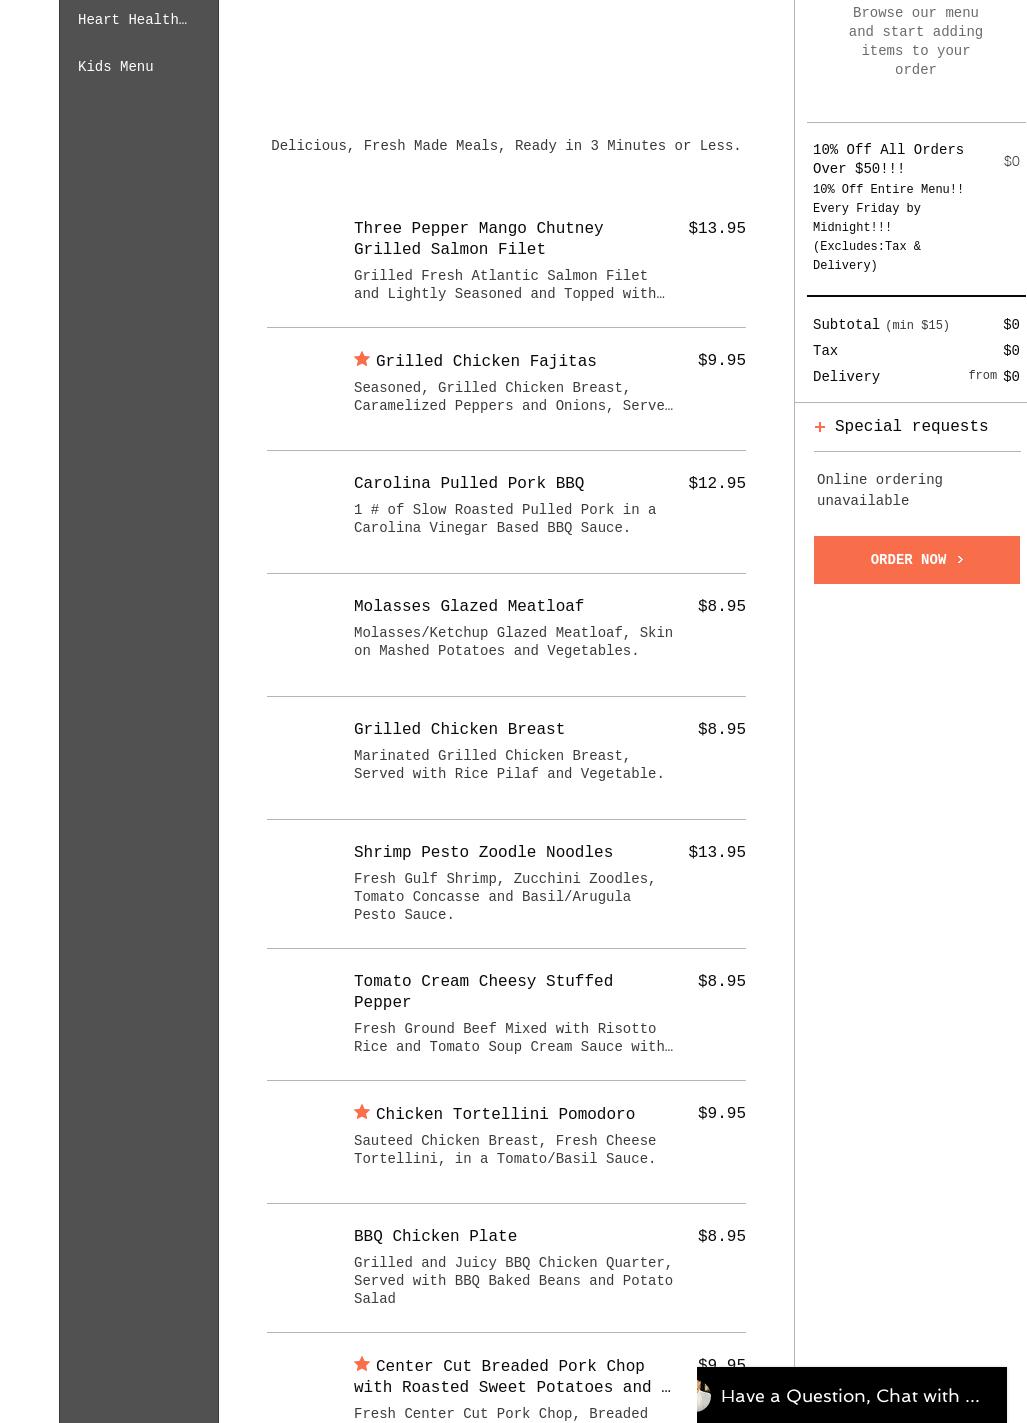Click the $13.95 price next to Shrimp Pesto Zoodles

tap(717, 852)
